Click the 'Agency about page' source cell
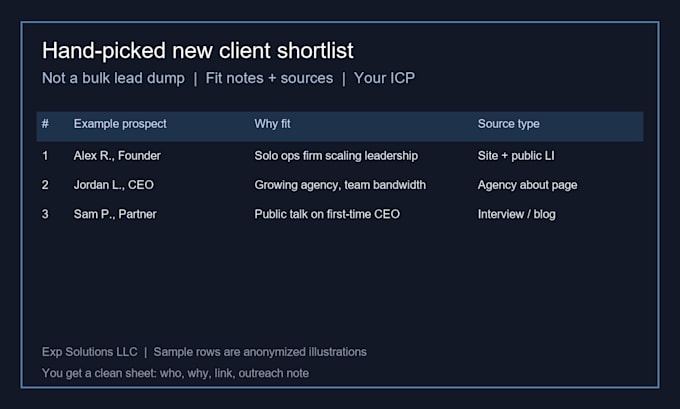This screenshot has height=409, width=680. tap(527, 185)
